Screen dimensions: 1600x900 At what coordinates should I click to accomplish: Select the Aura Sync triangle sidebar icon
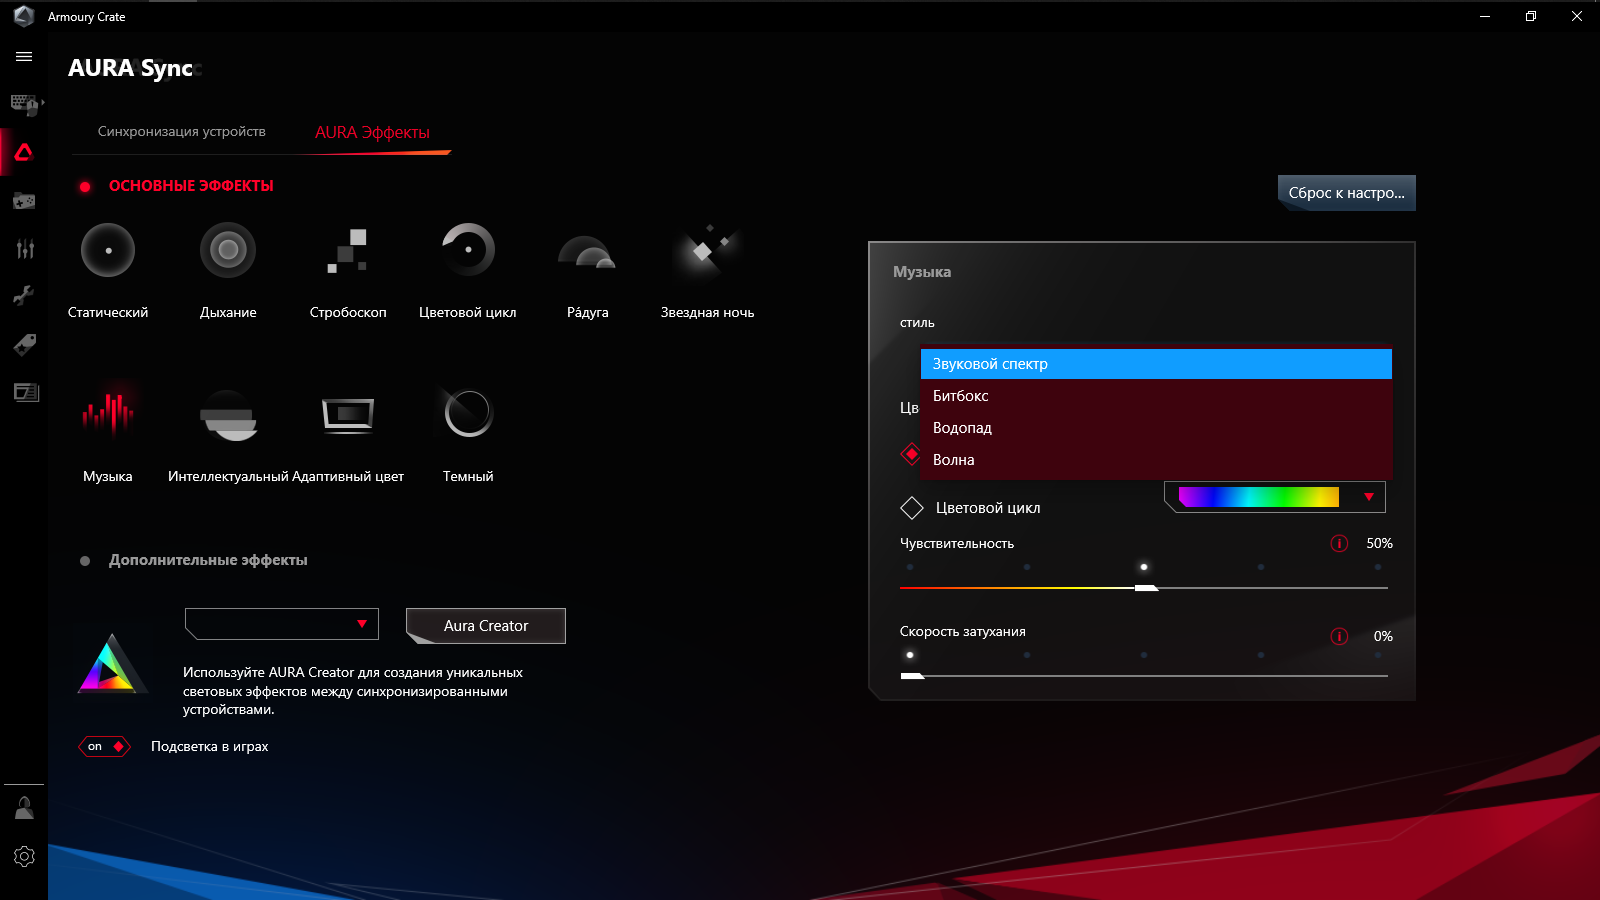point(24,152)
